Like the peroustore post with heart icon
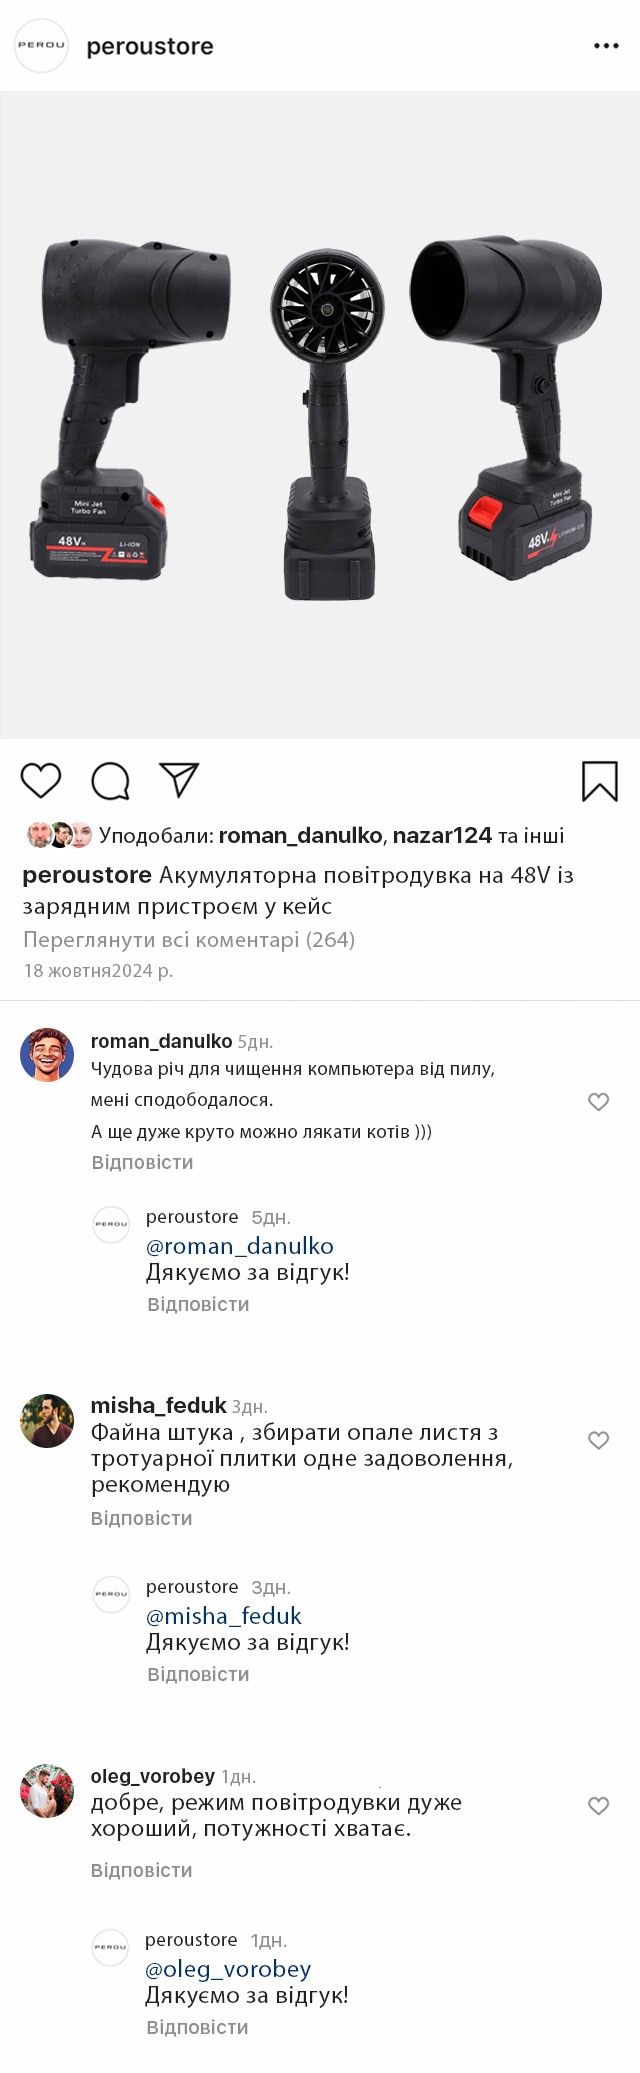The height and width of the screenshot is (2073, 640). pyautogui.click(x=41, y=780)
